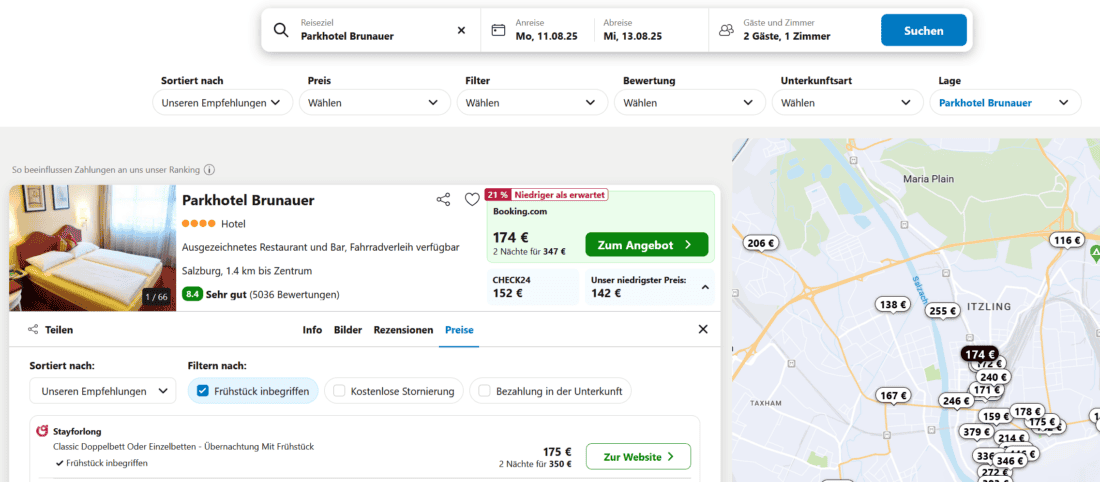Screen dimensions: 1100x482
Task: Switch to the Rezensionen tab
Action: [x=403, y=330]
